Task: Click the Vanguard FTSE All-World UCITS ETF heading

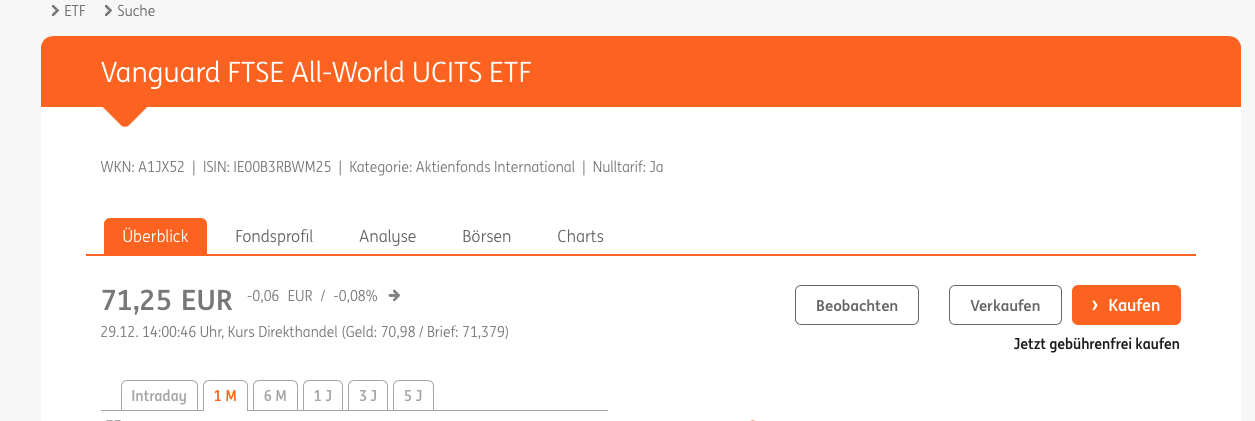Action: tap(316, 72)
